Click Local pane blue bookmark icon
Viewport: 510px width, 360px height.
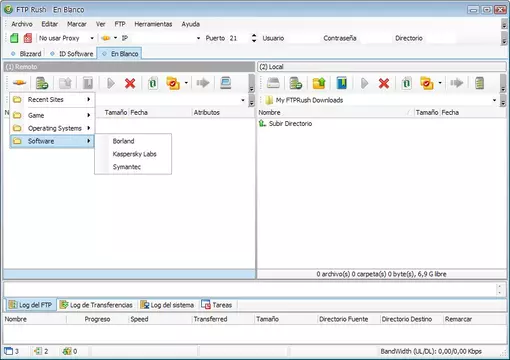tap(342, 83)
